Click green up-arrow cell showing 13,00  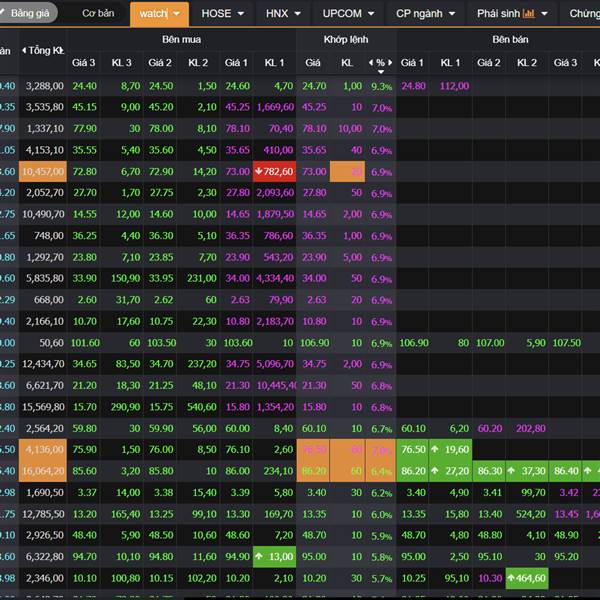pyautogui.click(x=273, y=556)
